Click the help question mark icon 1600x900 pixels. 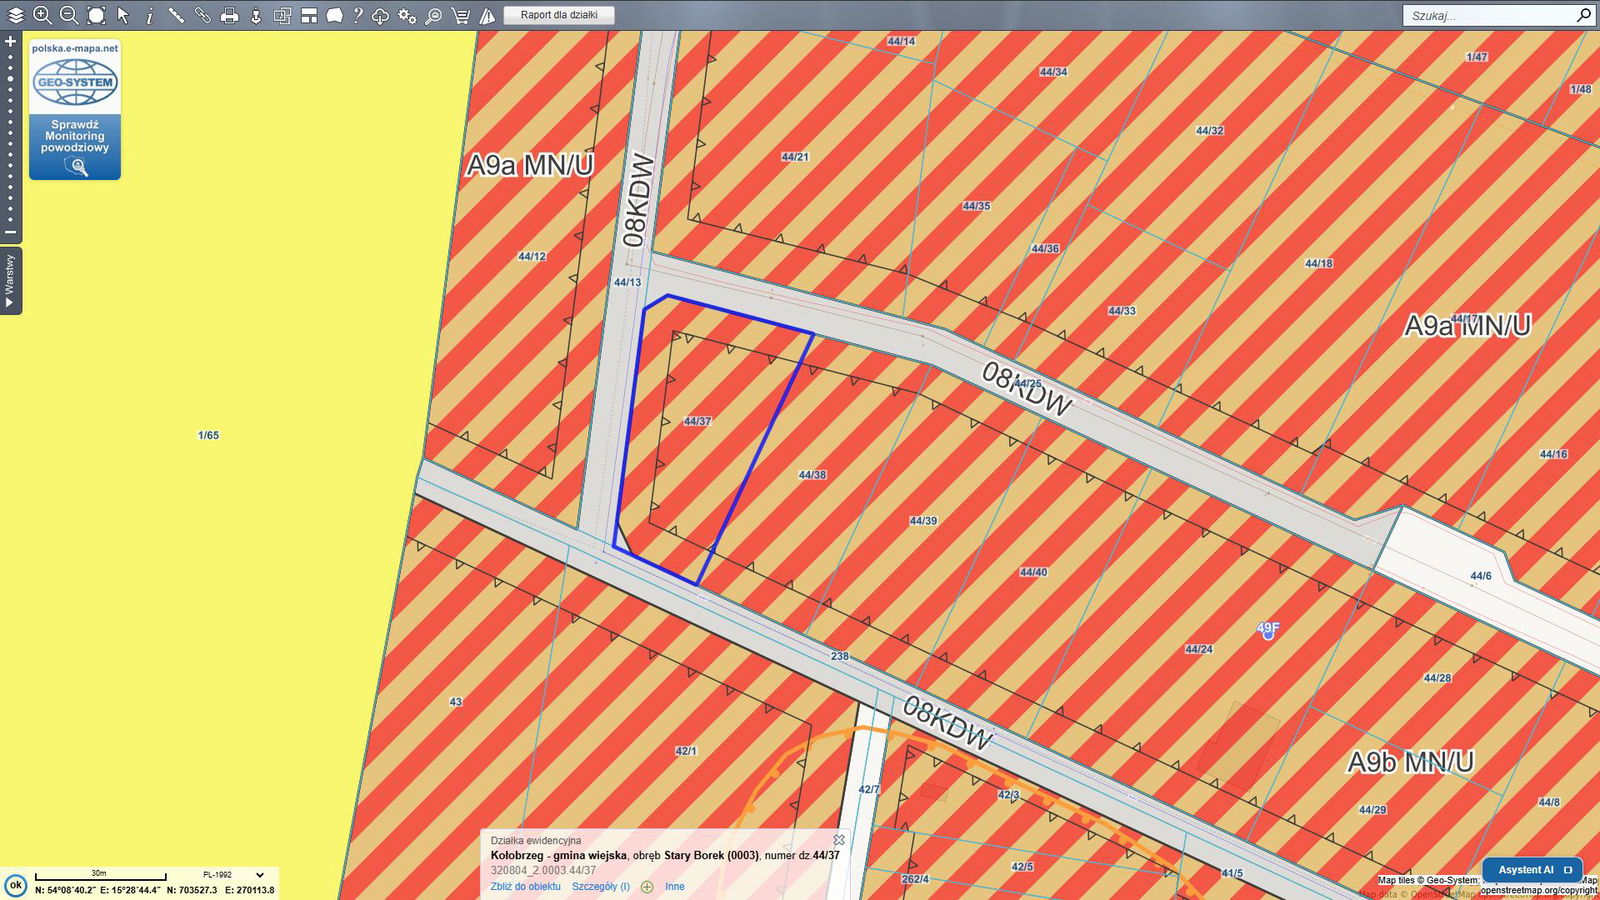357,15
